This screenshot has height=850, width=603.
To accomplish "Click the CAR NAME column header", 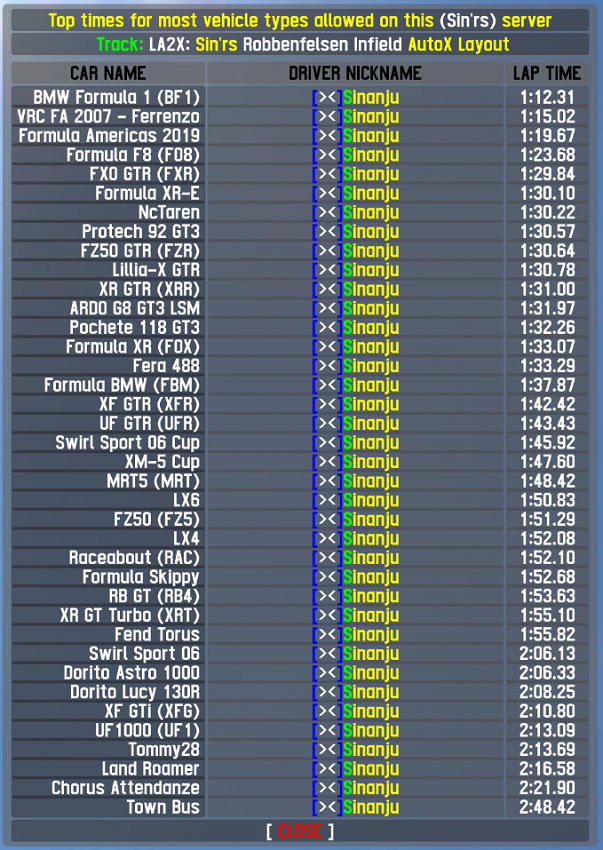I will (108, 73).
